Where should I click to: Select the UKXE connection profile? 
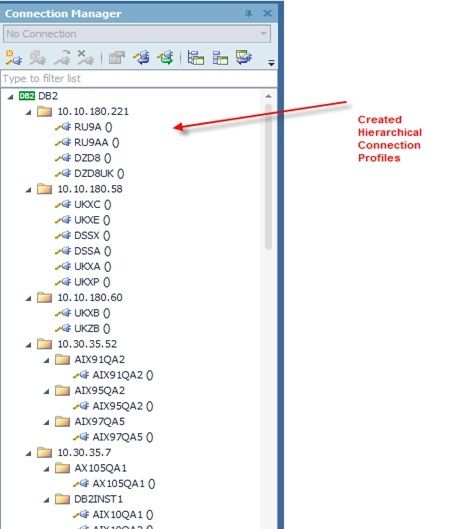(x=92, y=220)
